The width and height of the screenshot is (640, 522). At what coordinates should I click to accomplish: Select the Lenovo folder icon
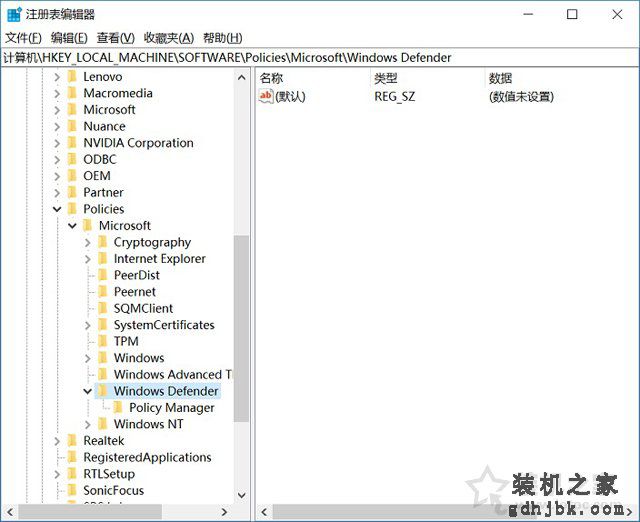(x=72, y=76)
